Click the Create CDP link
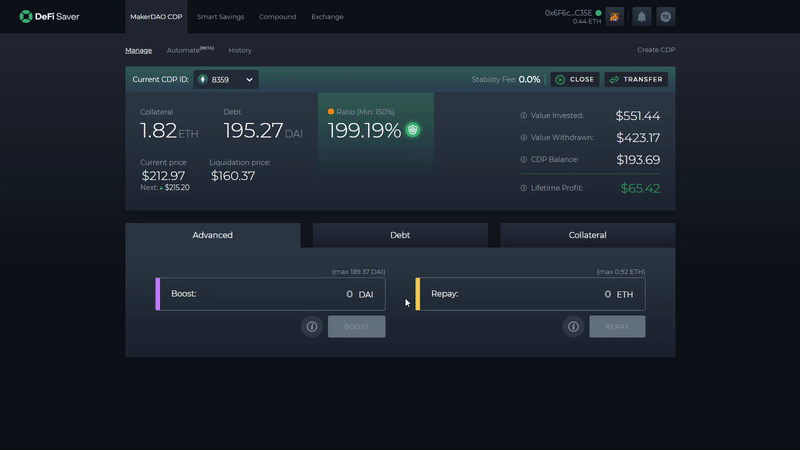This screenshot has width=800, height=450. pyautogui.click(x=656, y=49)
